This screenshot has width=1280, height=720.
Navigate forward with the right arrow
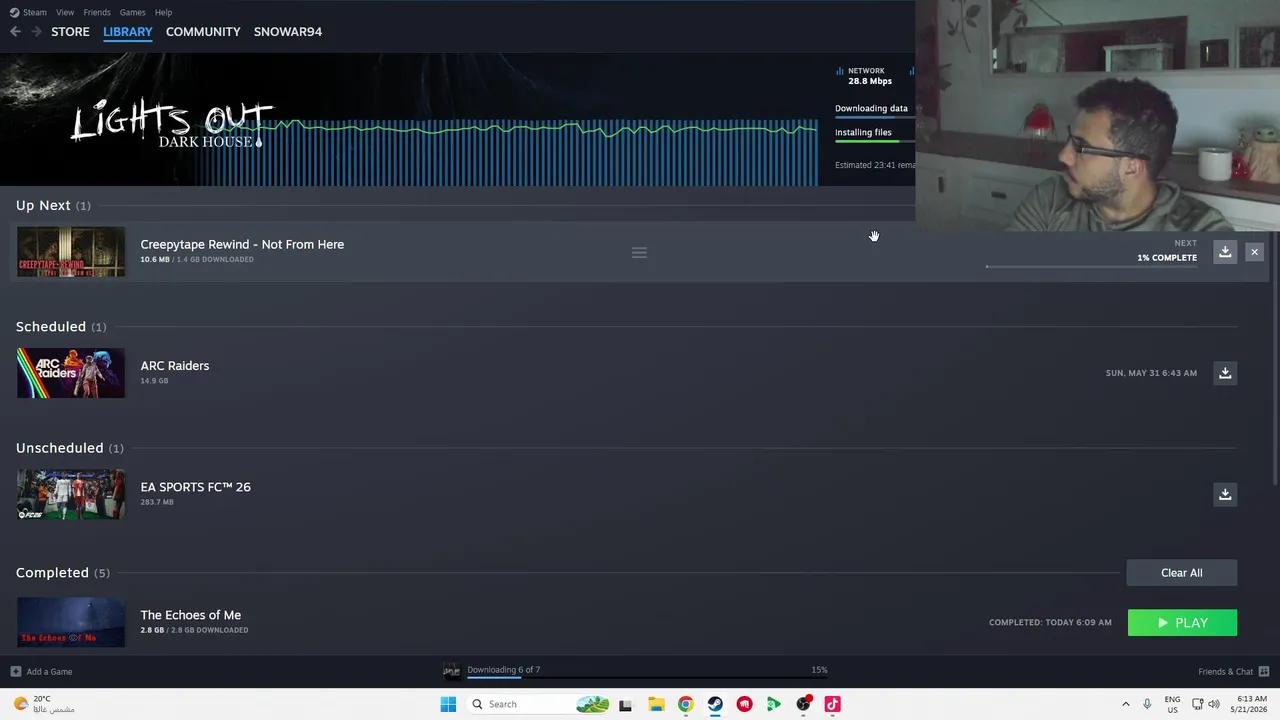36,32
